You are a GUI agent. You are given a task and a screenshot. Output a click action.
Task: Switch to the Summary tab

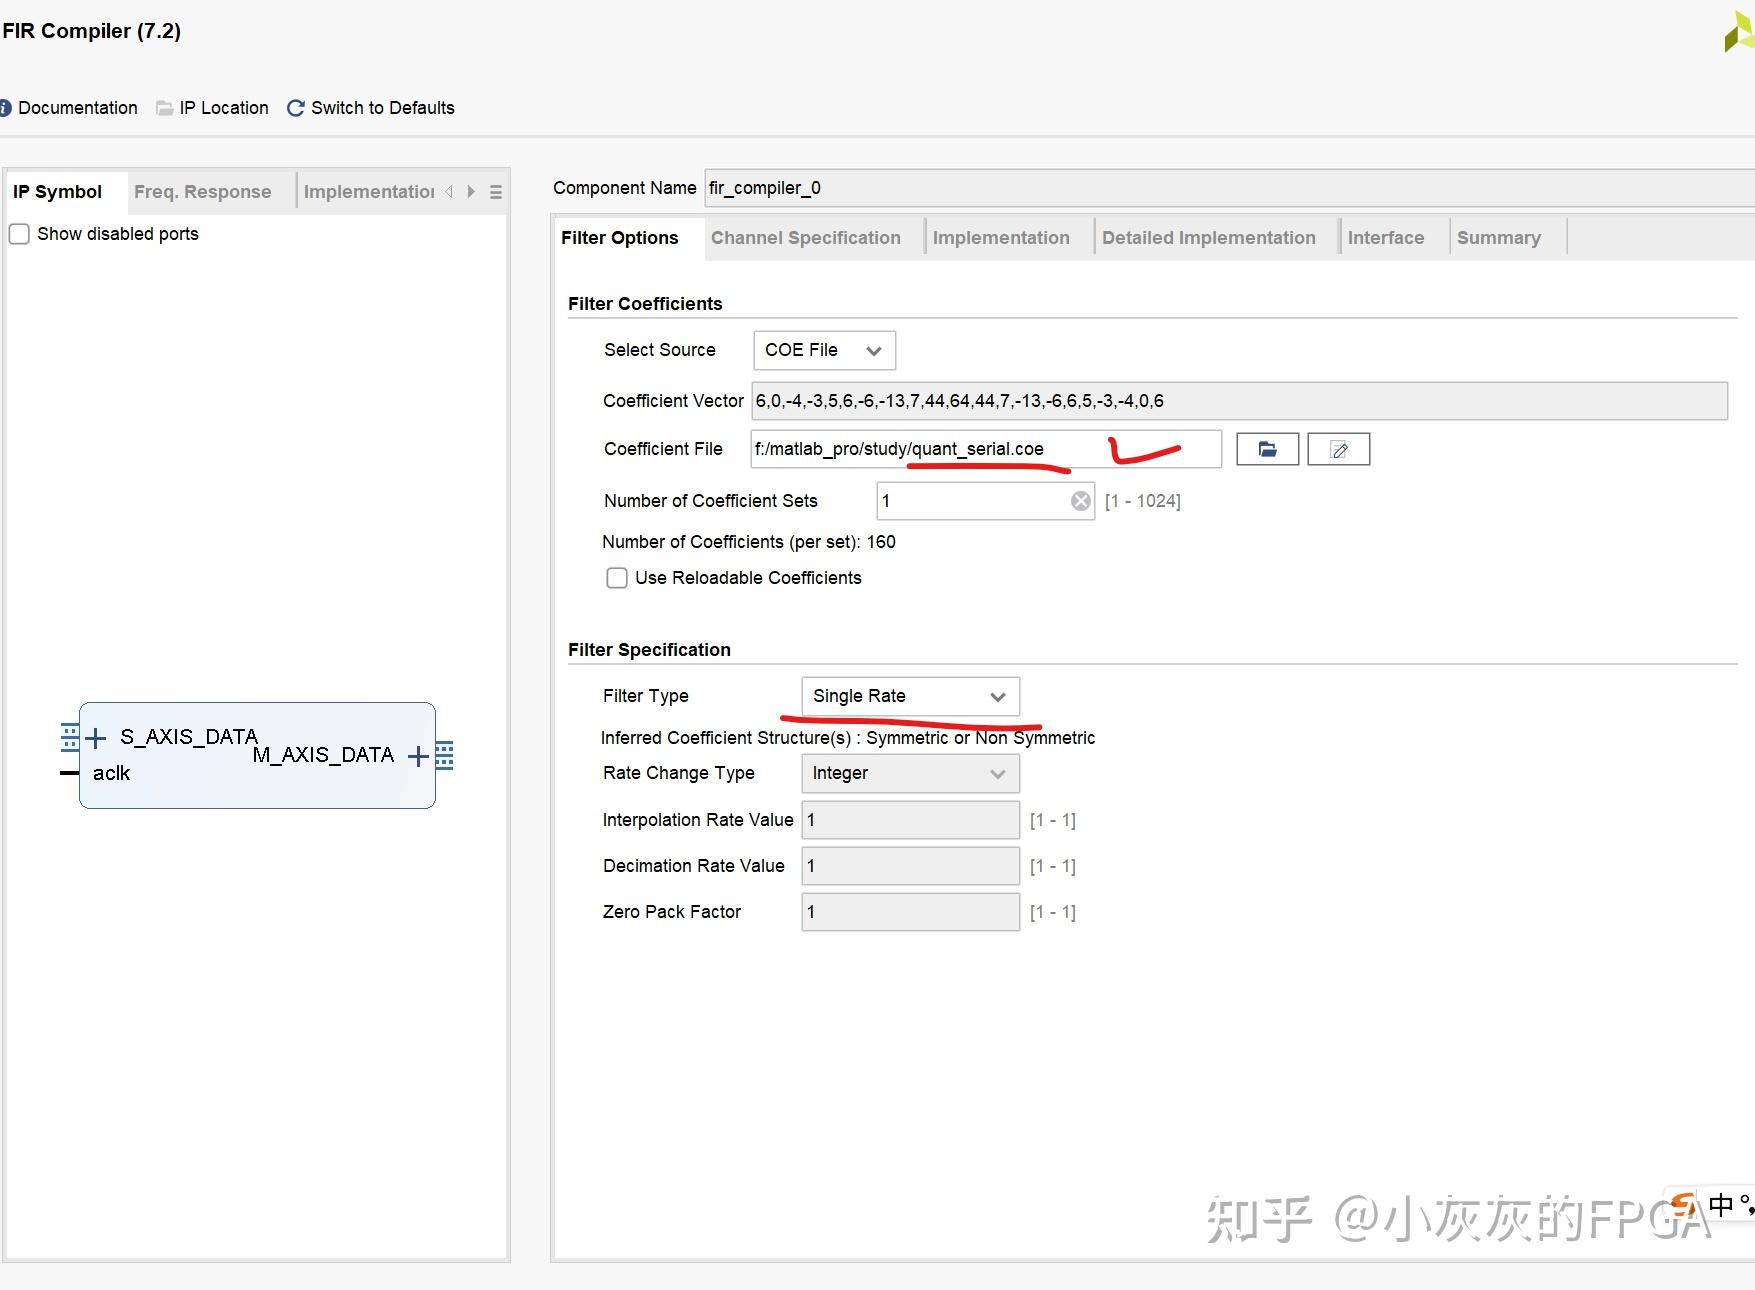[1499, 237]
